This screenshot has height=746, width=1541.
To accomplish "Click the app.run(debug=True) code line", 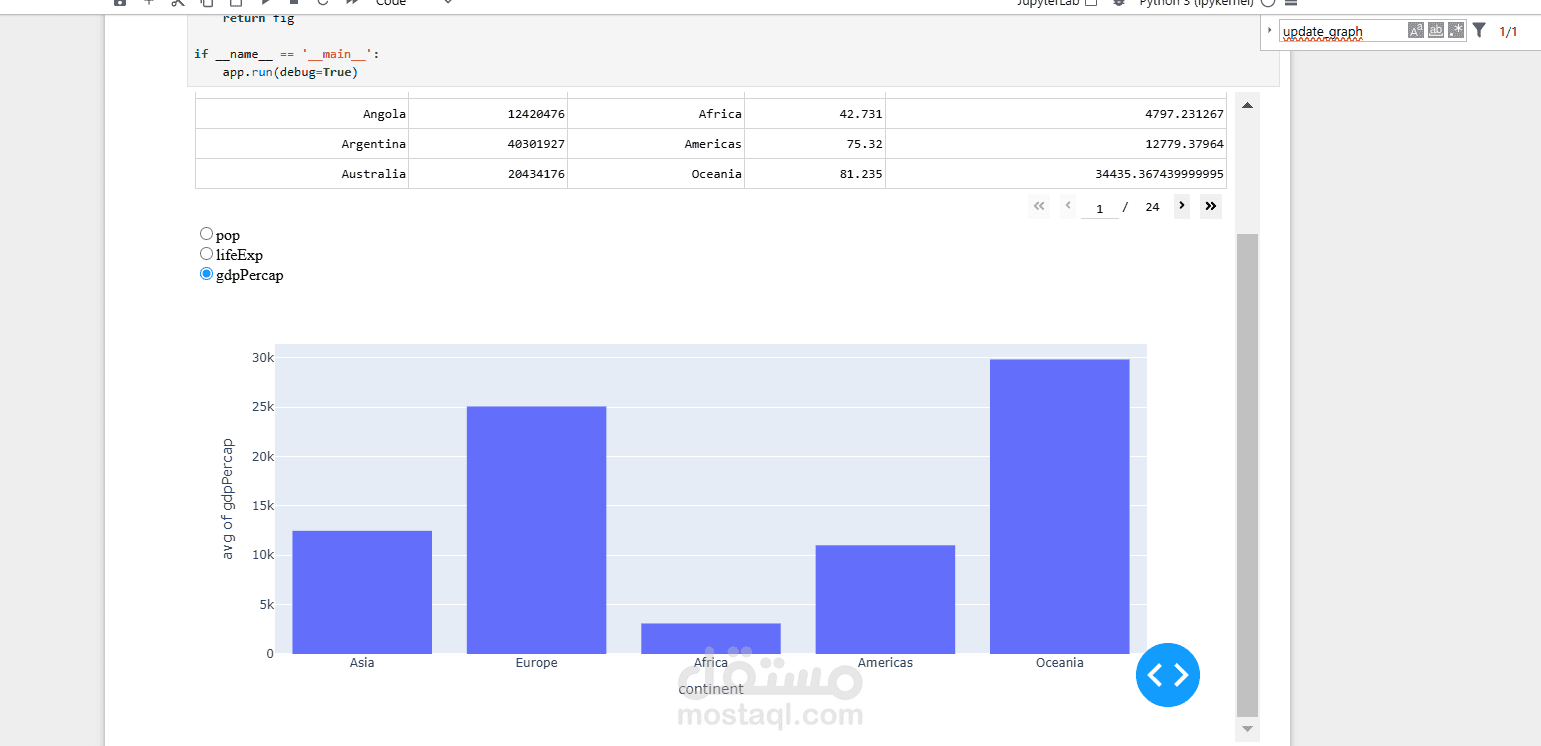I will coord(290,72).
